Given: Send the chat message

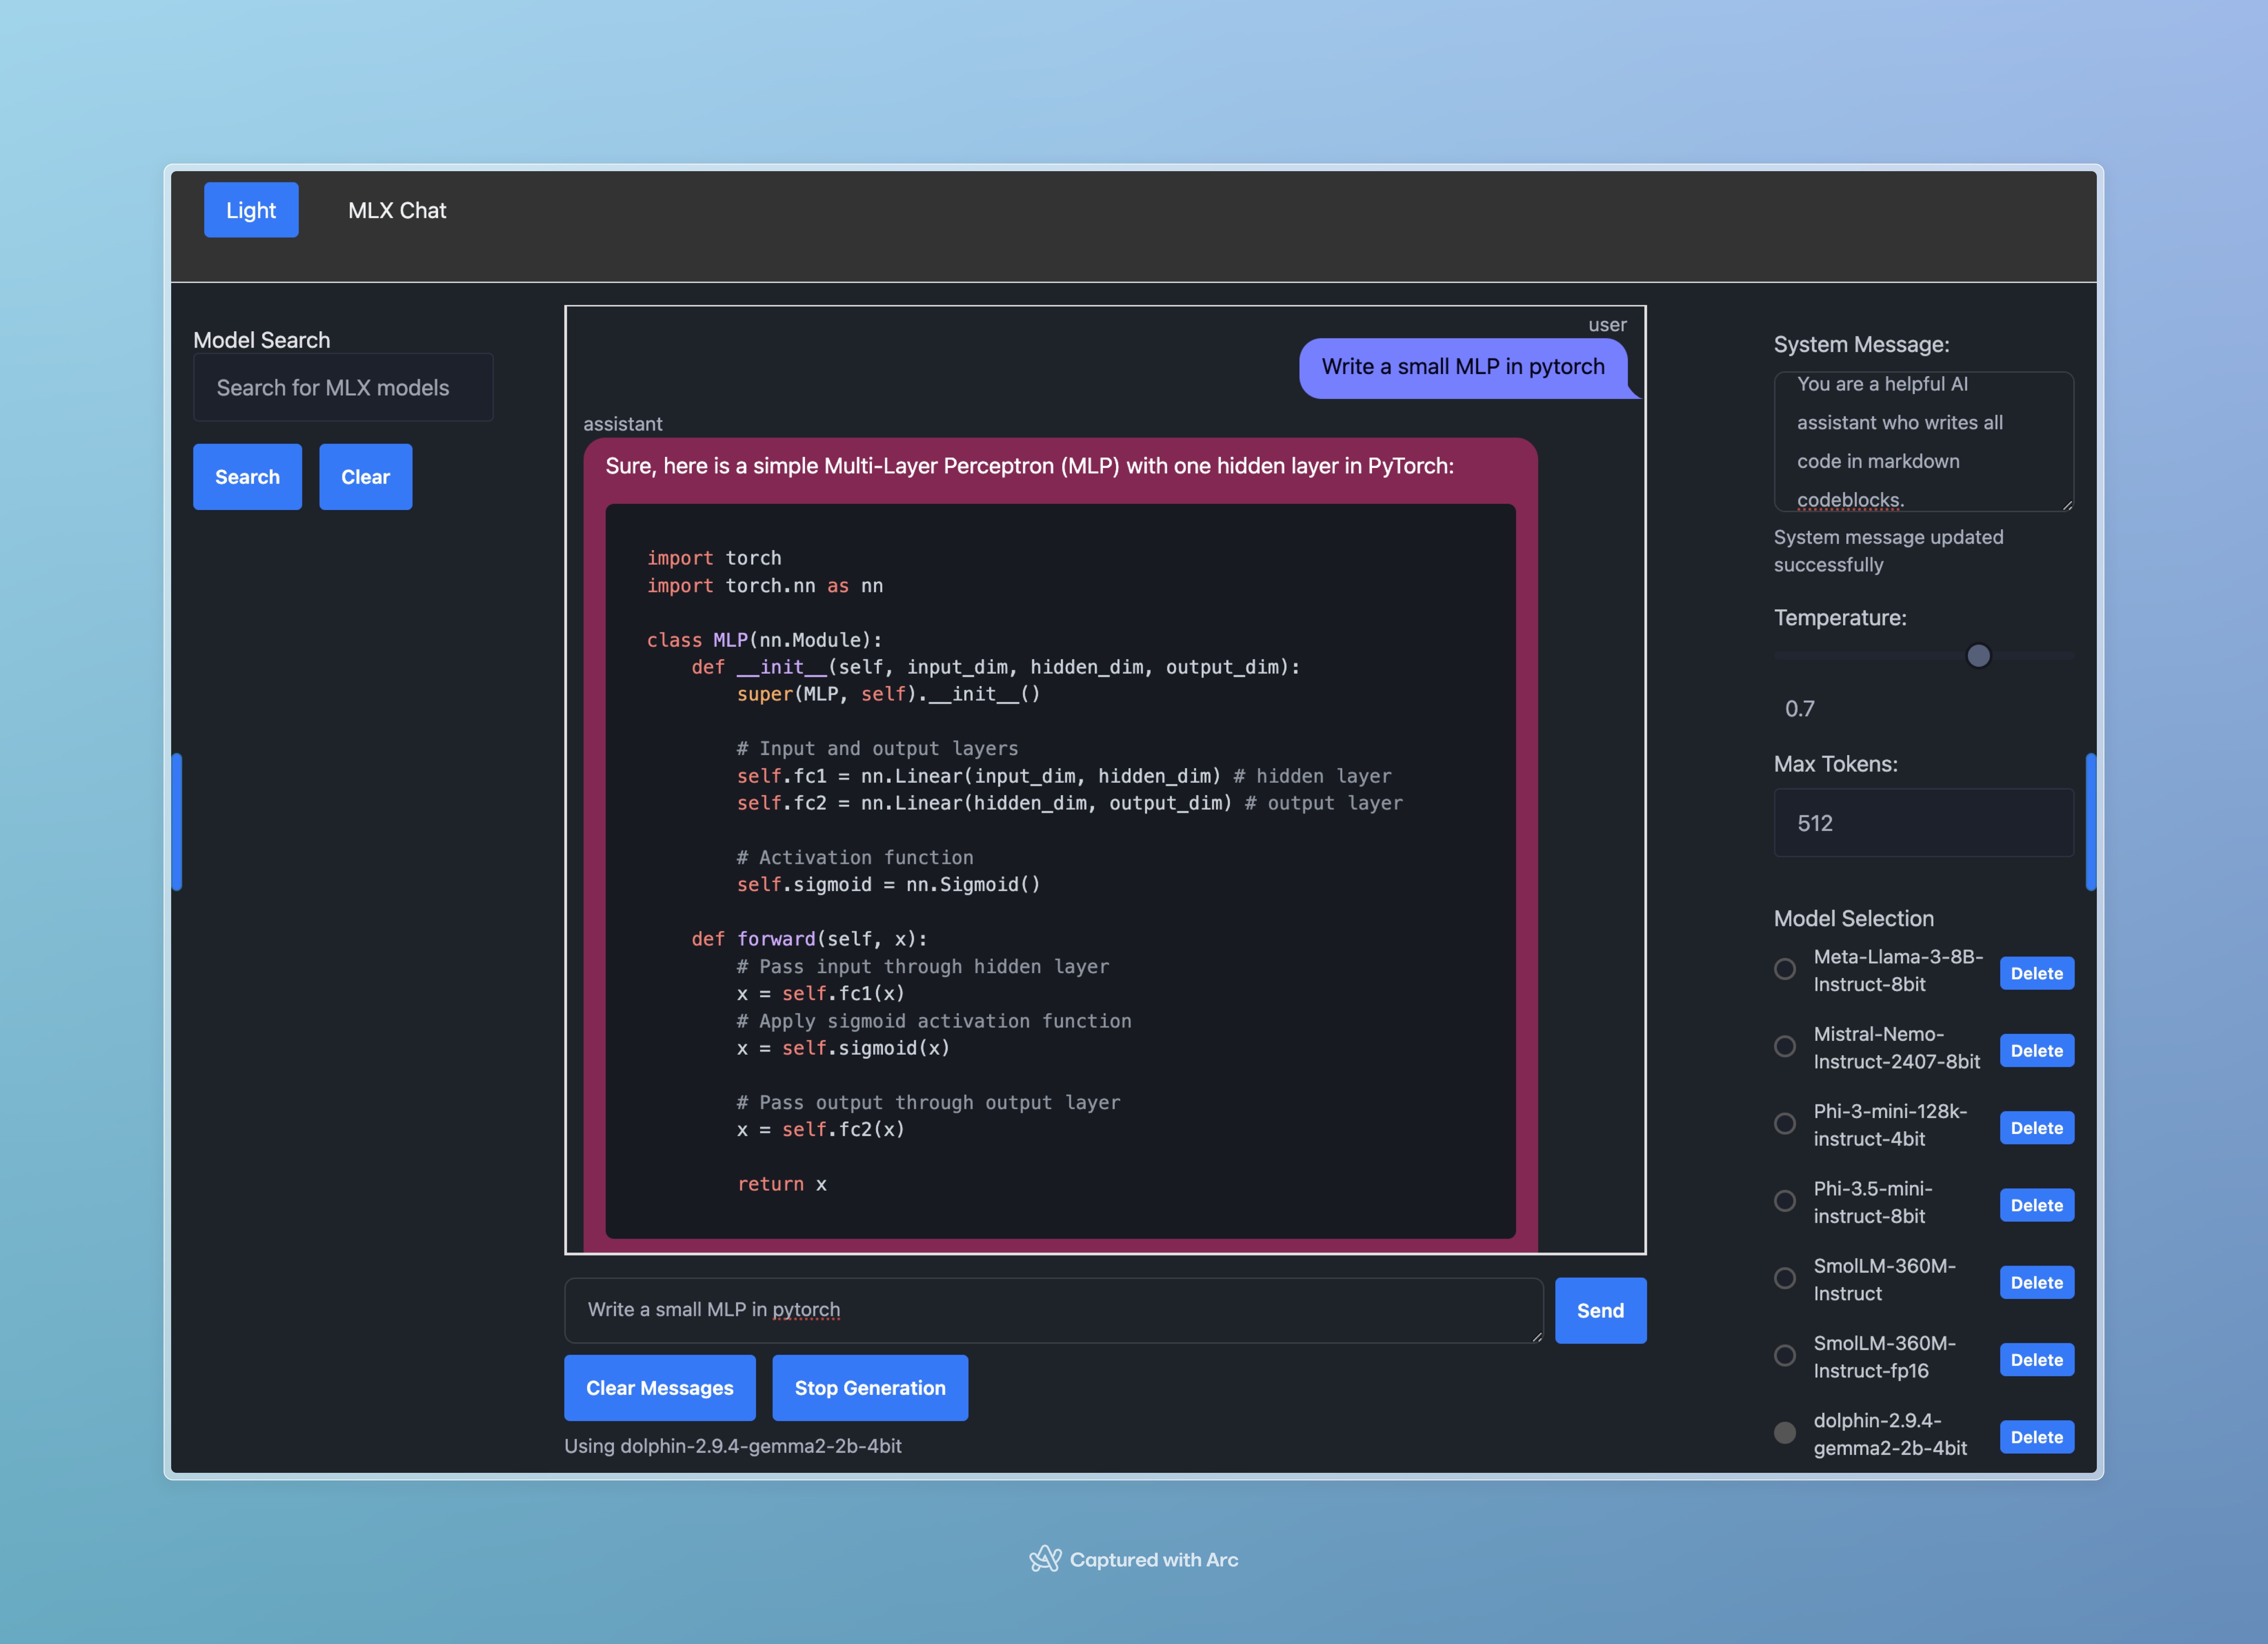Looking at the screenshot, I should point(1600,1311).
